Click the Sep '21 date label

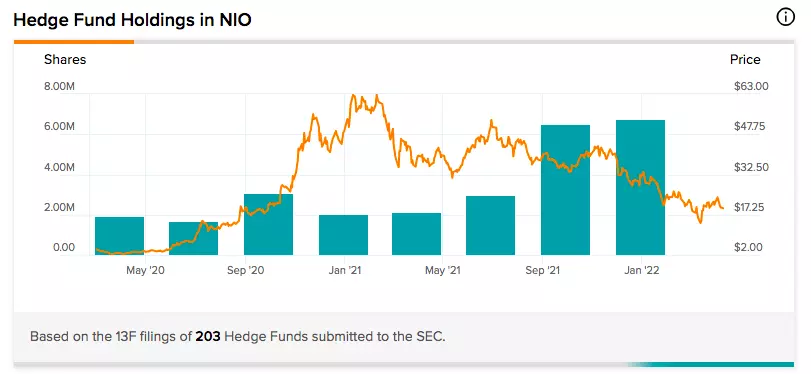(x=543, y=270)
